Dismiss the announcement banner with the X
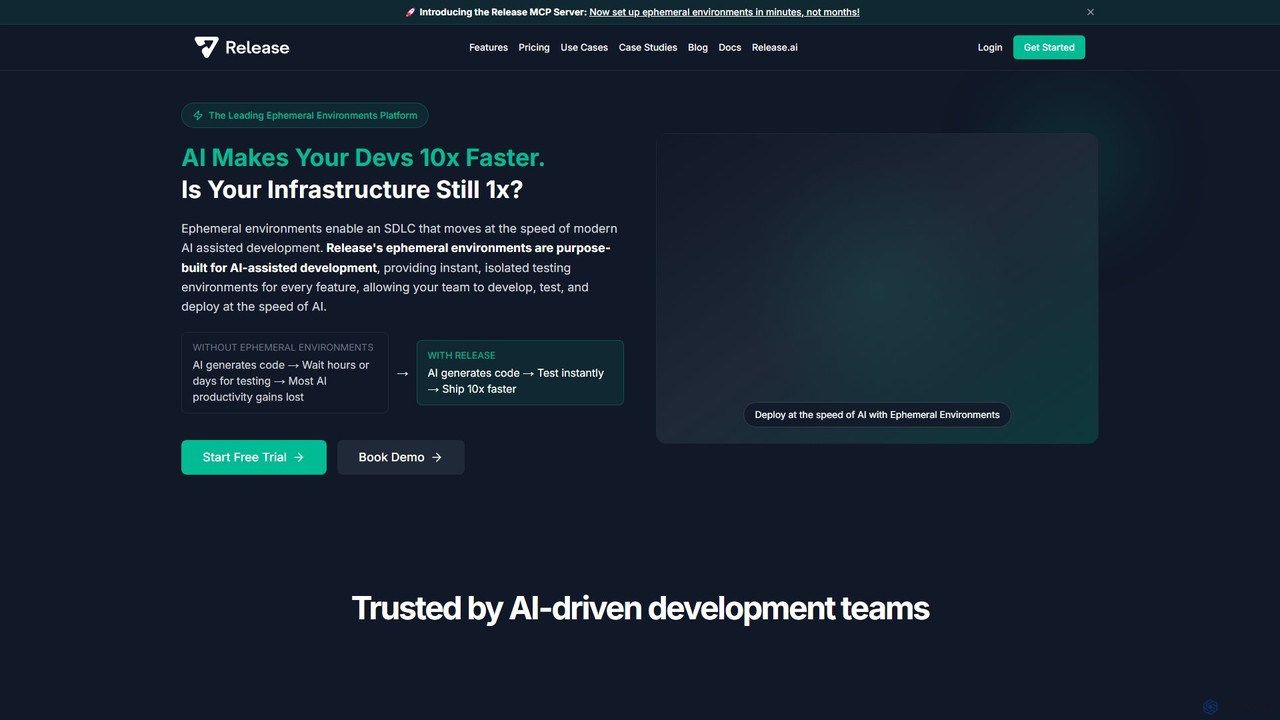 tap(1090, 12)
